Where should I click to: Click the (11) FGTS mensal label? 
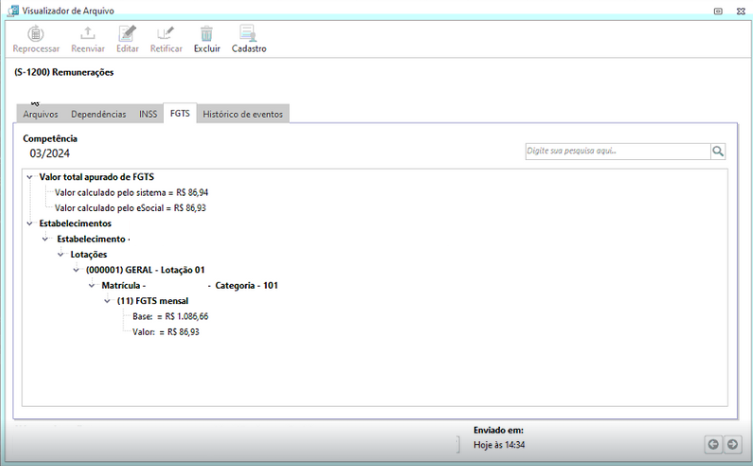tap(152, 301)
